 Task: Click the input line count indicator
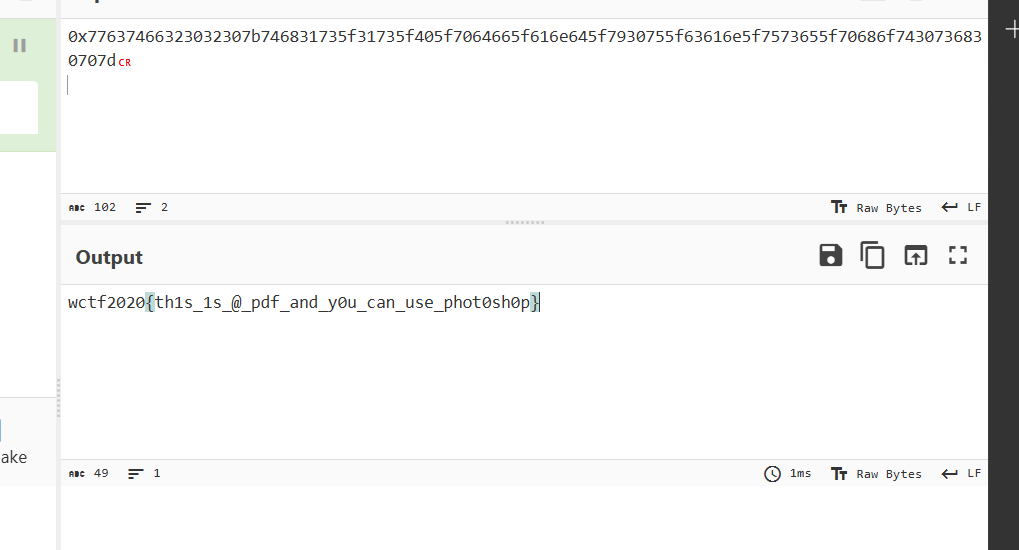[152, 208]
